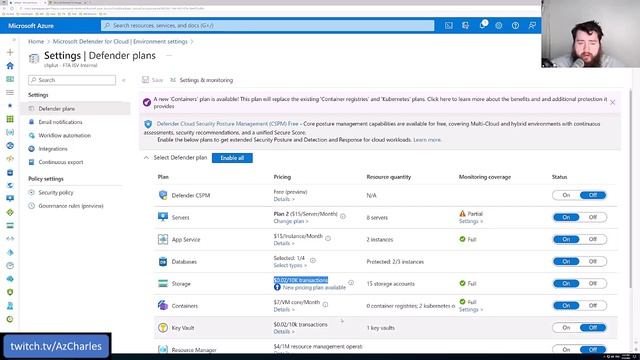The image size is (640, 360).
Task: Open Microsoft Defender for Cloud breadcrumb
Action: pos(120,42)
